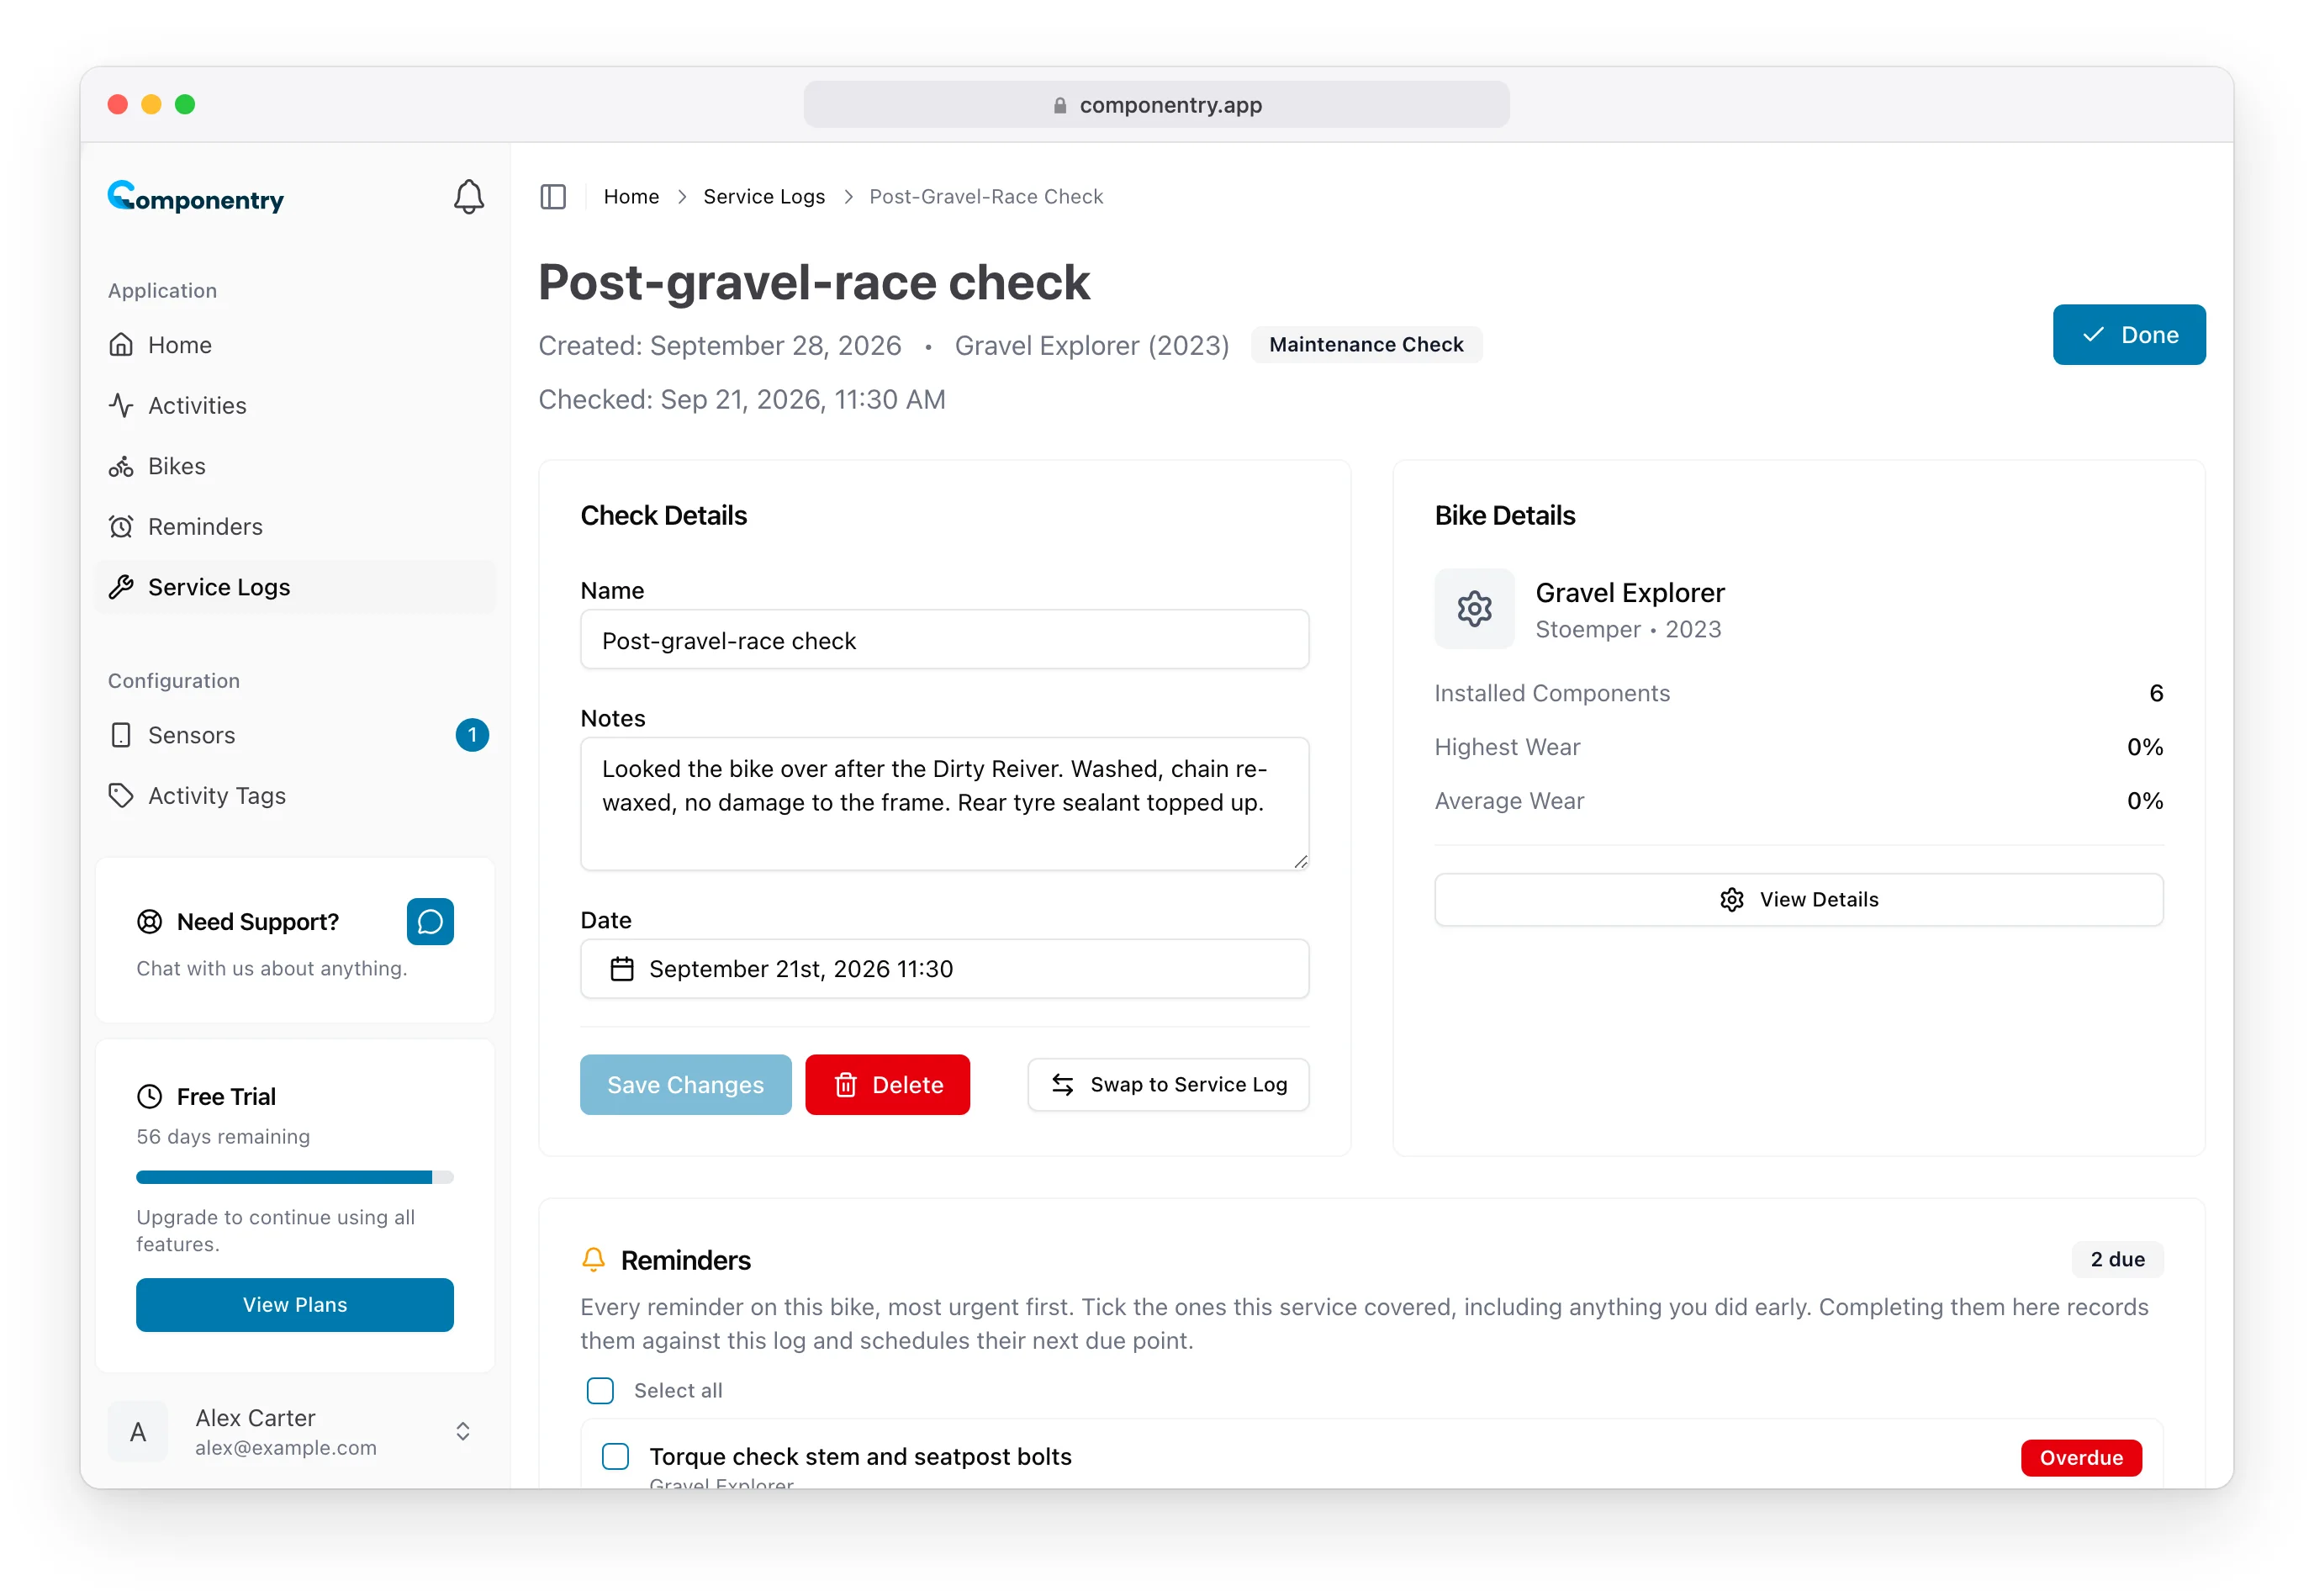Click the Average Wear label
Screen dimensions: 2314x1596
click(x=1509, y=801)
